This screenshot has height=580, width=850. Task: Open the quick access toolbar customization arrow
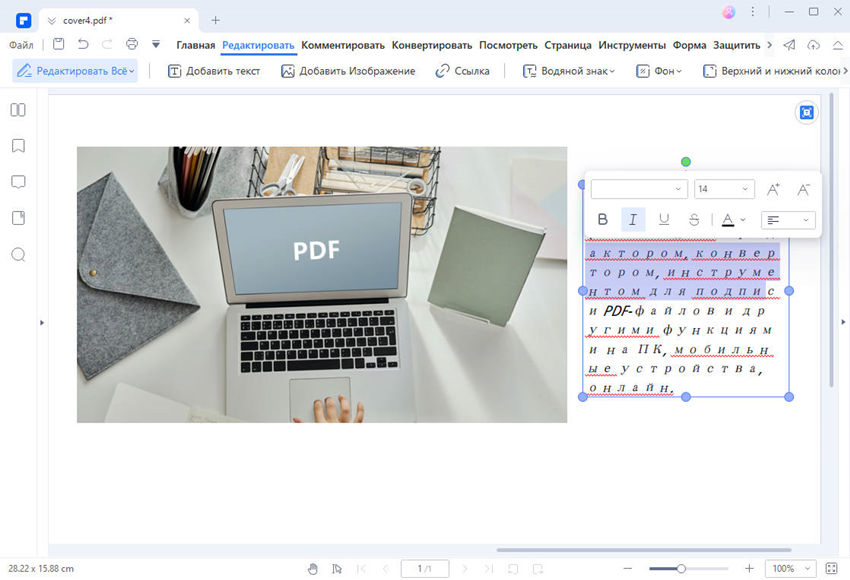pos(156,44)
